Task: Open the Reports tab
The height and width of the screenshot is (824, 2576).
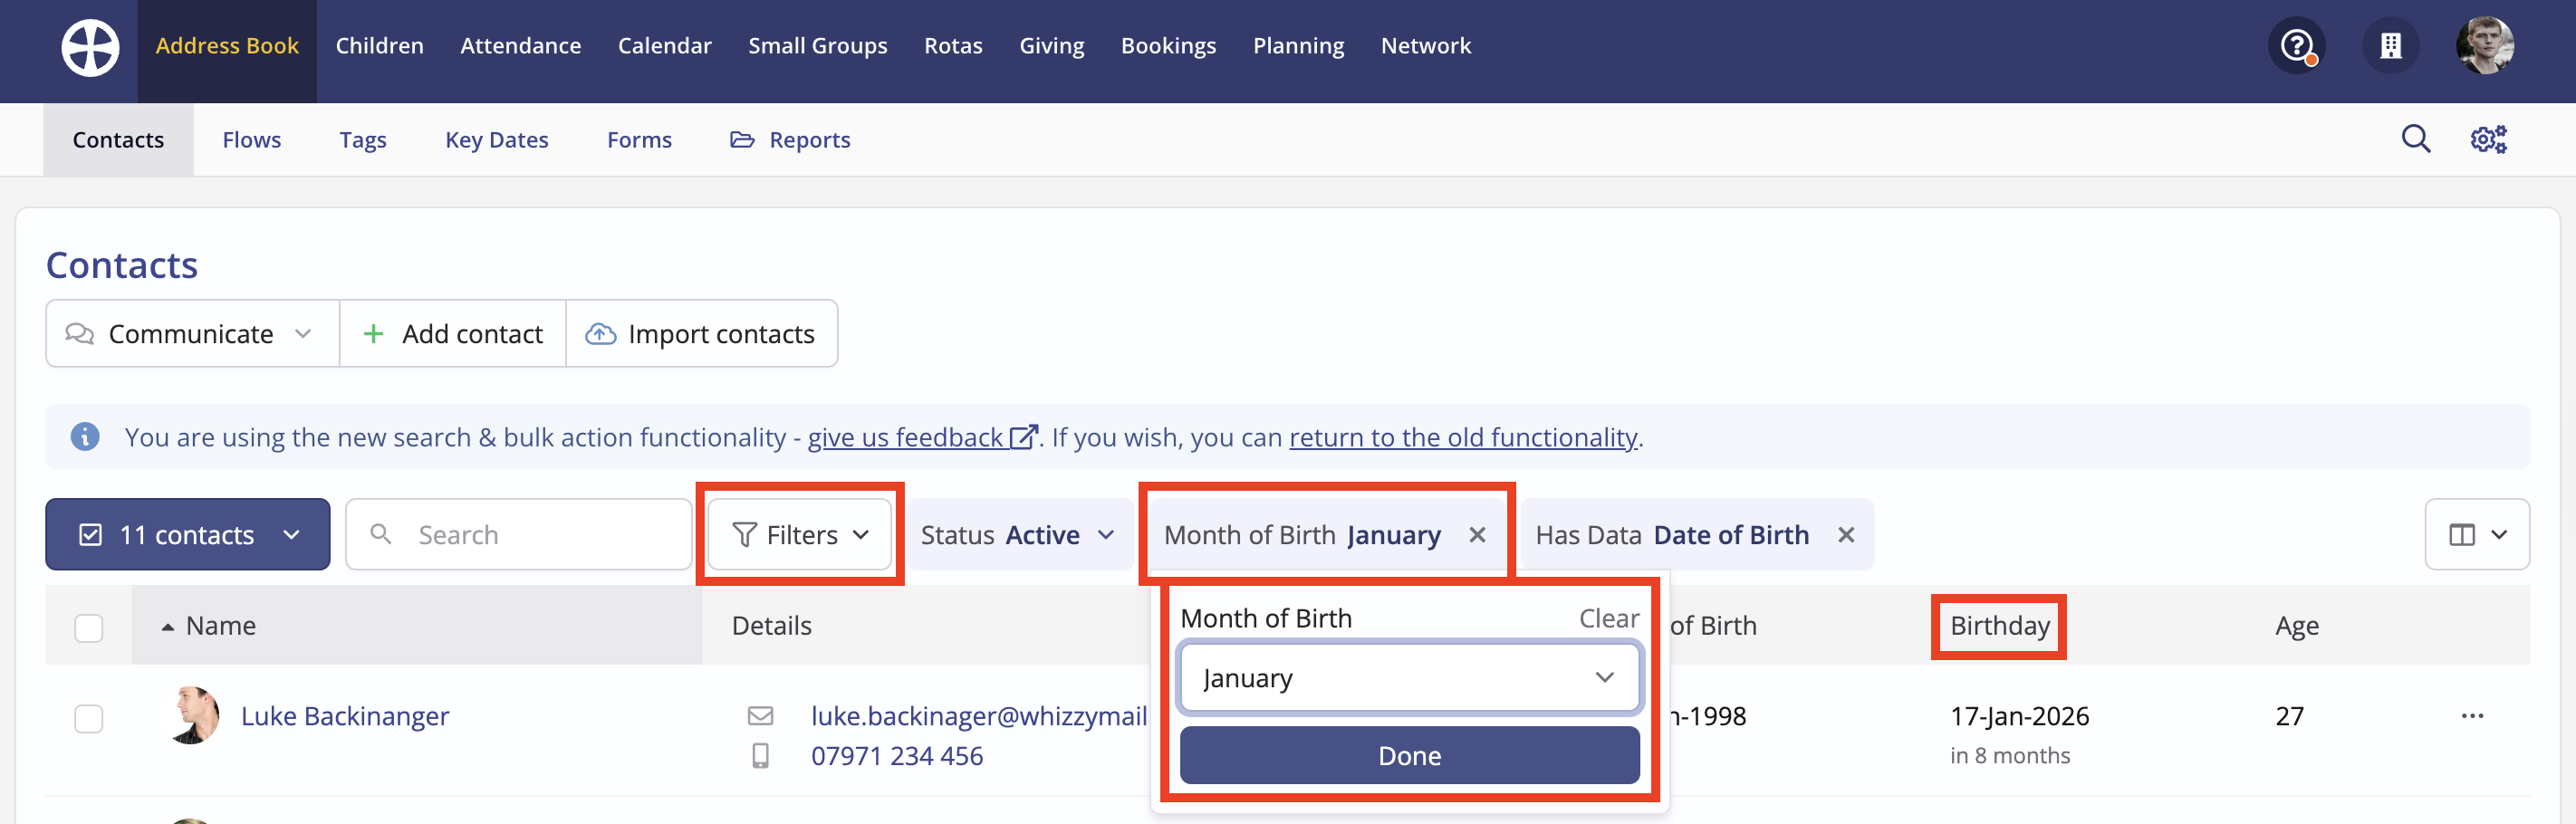Action: click(x=790, y=140)
